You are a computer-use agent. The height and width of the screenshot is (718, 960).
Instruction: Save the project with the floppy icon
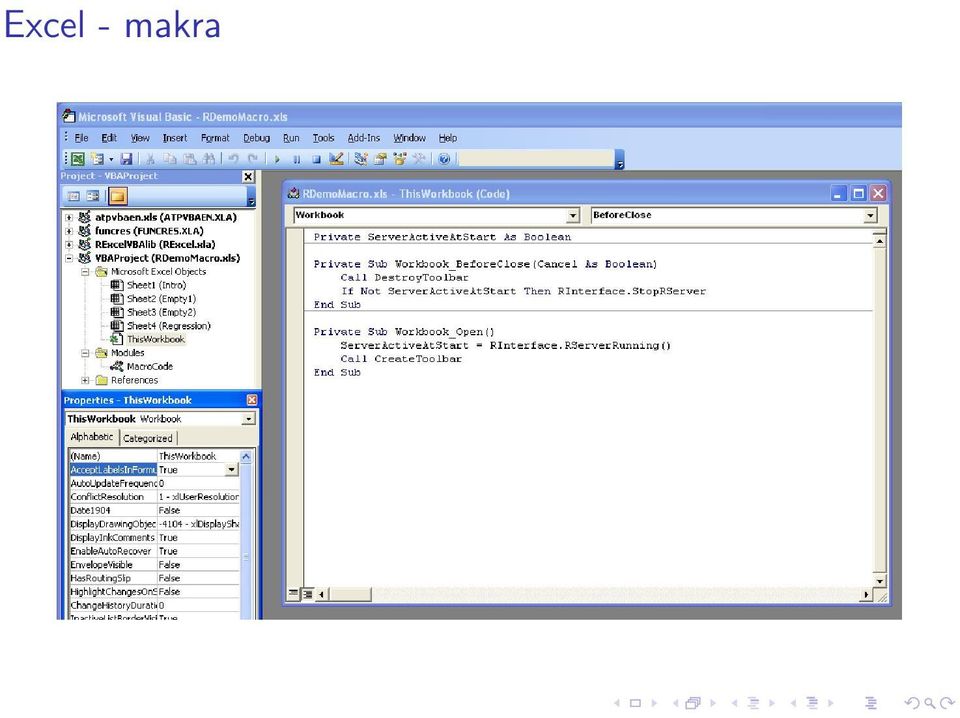[x=126, y=159]
